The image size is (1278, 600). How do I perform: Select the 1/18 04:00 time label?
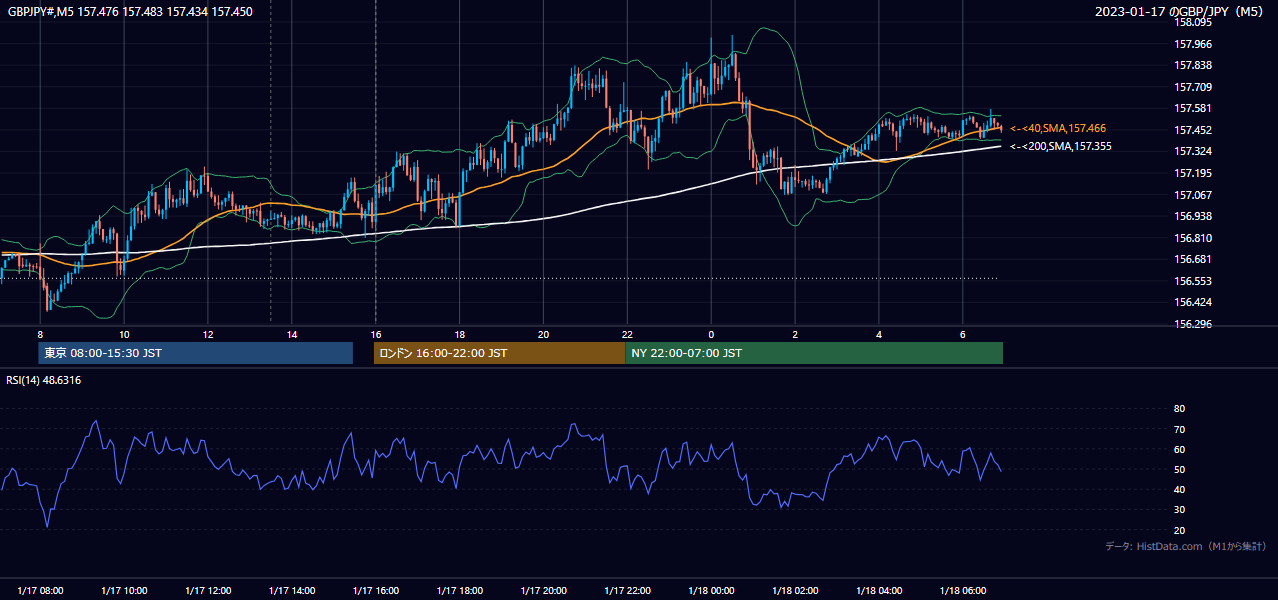pyautogui.click(x=879, y=590)
